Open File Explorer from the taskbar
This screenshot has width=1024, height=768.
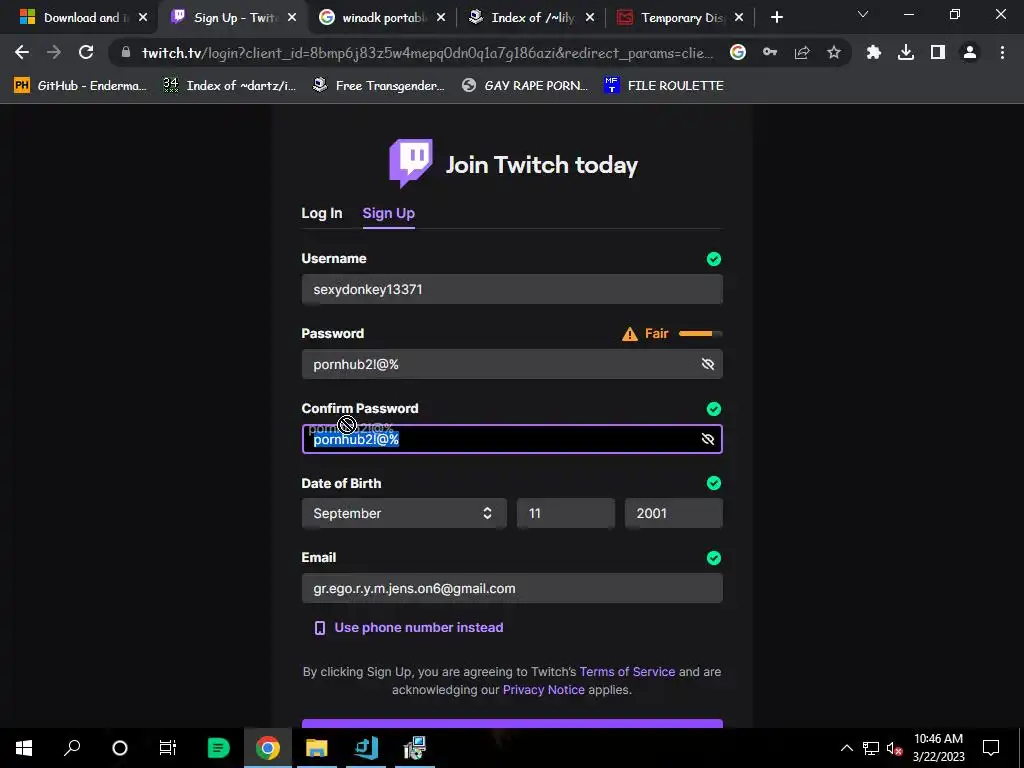316,748
